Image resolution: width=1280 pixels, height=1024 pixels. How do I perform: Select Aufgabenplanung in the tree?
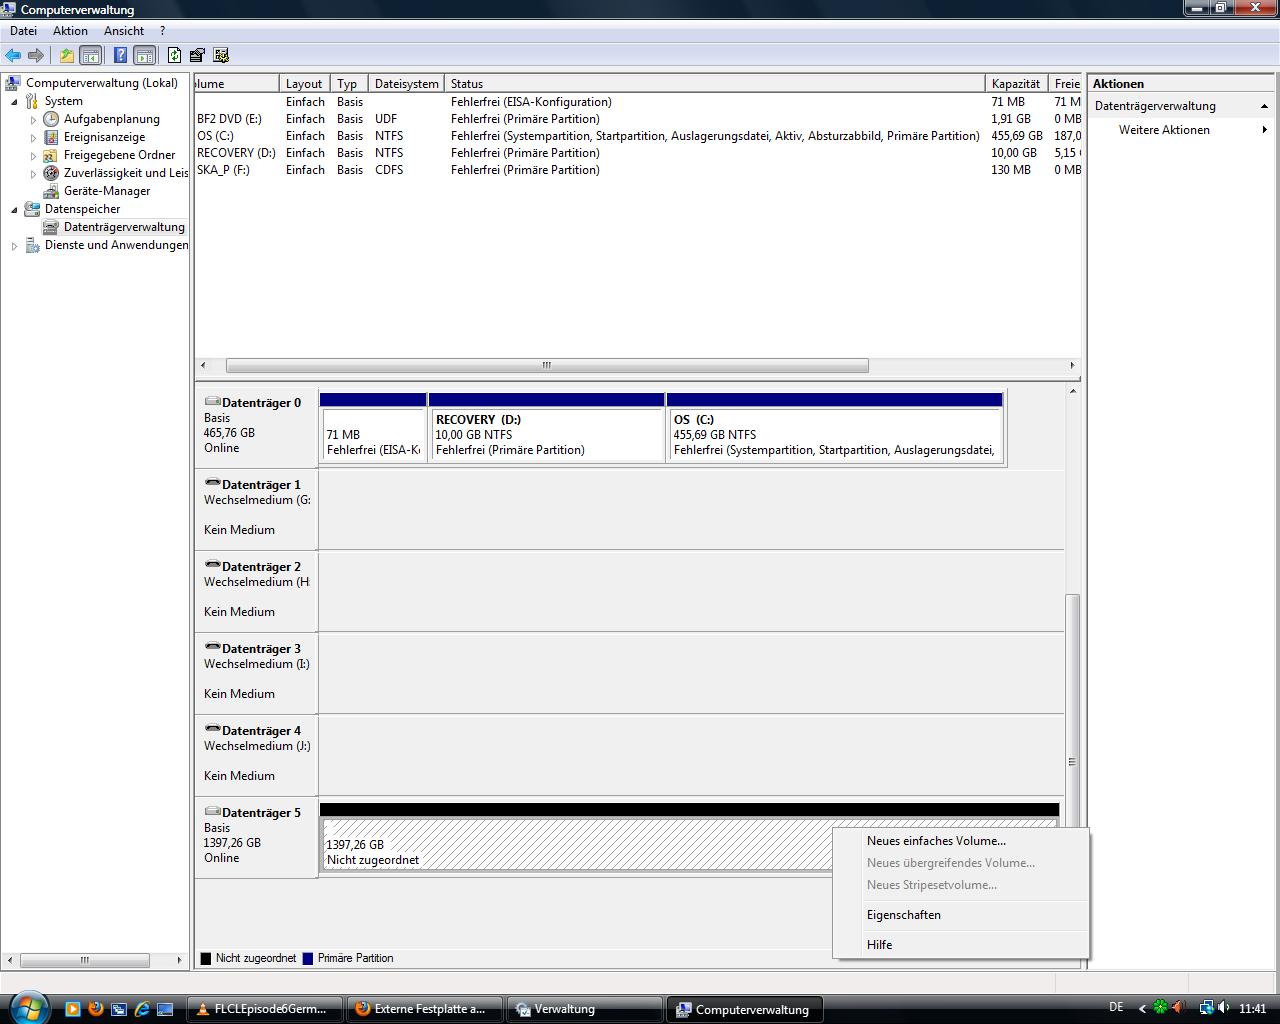coord(111,119)
